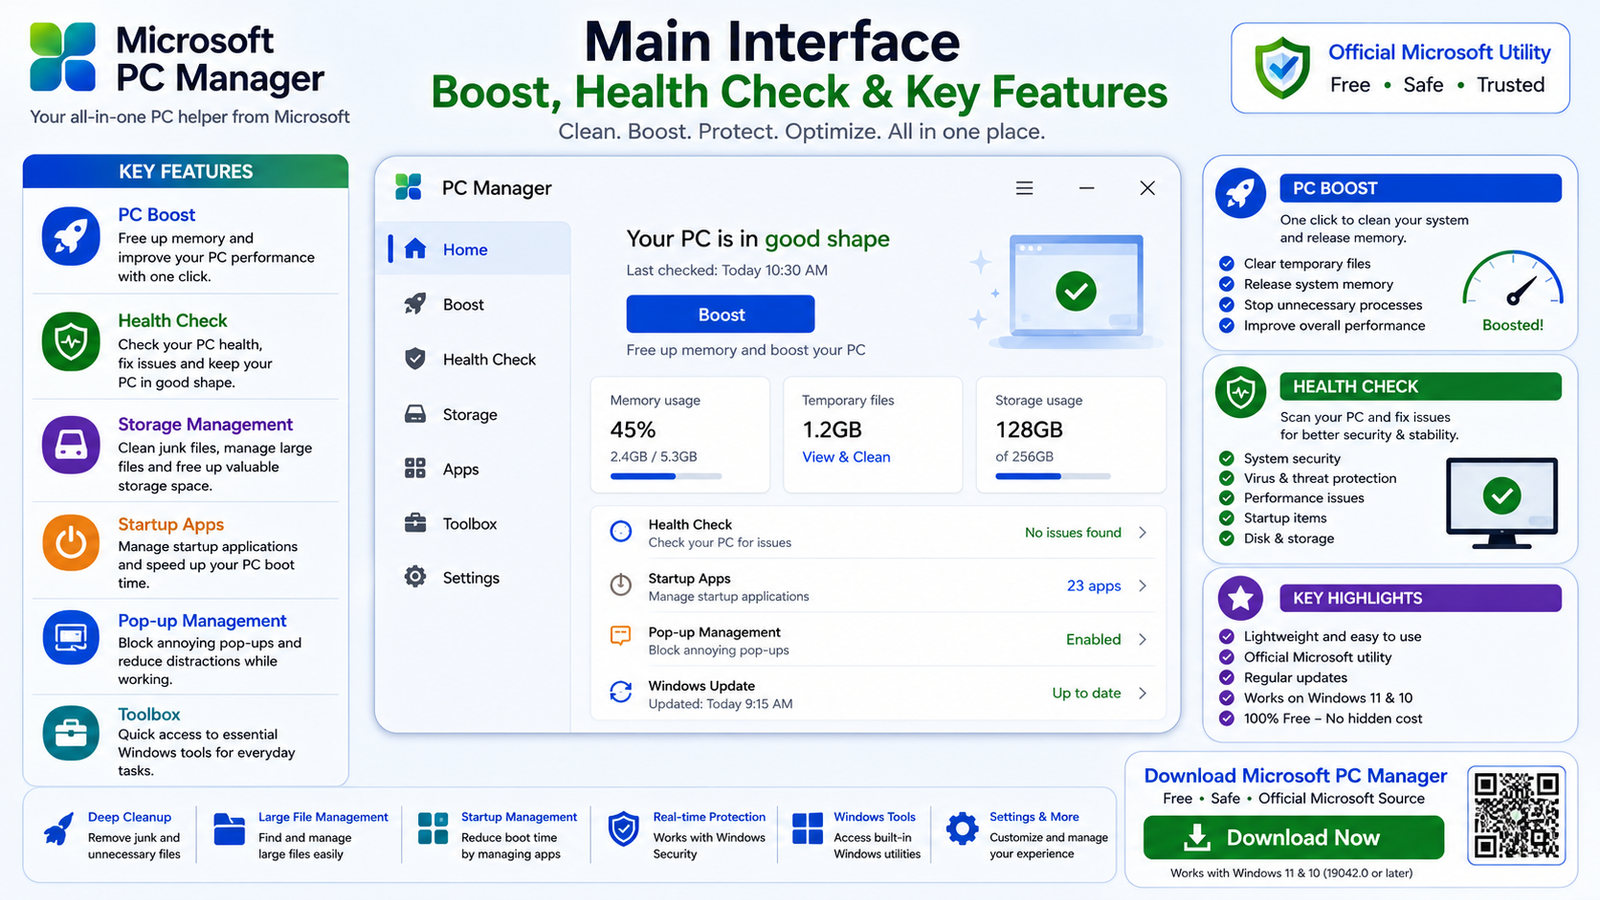Image resolution: width=1600 pixels, height=900 pixels.
Task: Click the 'View & Clean' link
Action: pyautogui.click(x=846, y=457)
